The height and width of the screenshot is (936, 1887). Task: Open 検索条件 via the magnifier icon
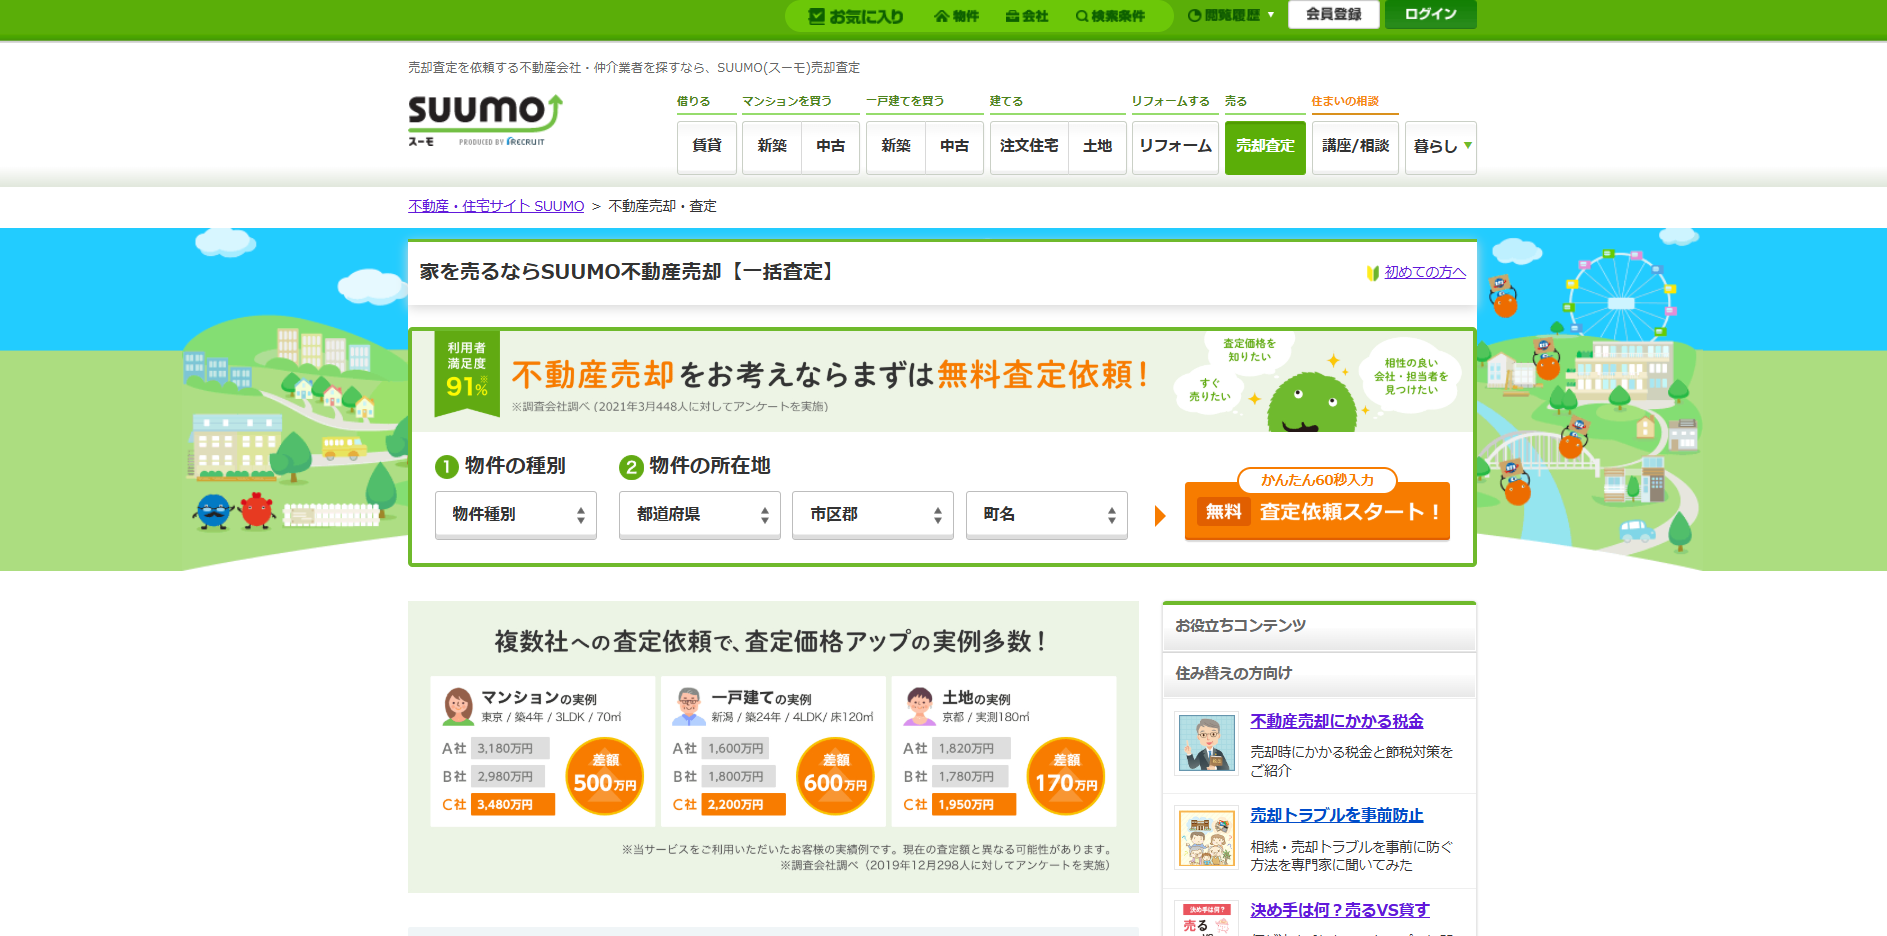(1082, 16)
